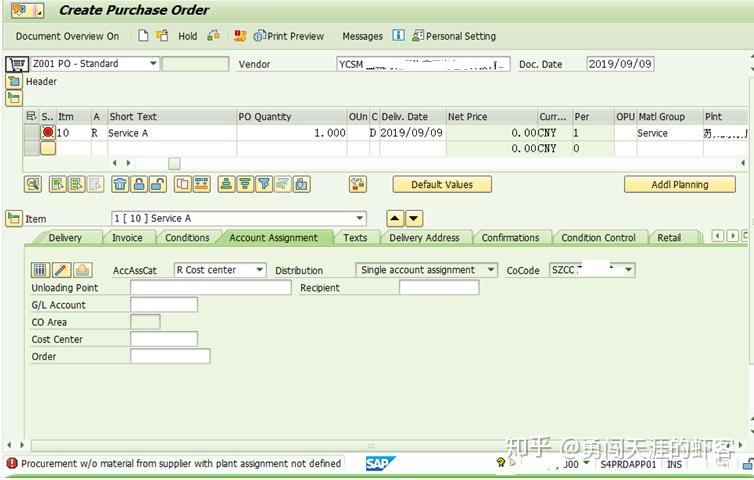Click the Cost Center input field

(x=164, y=339)
